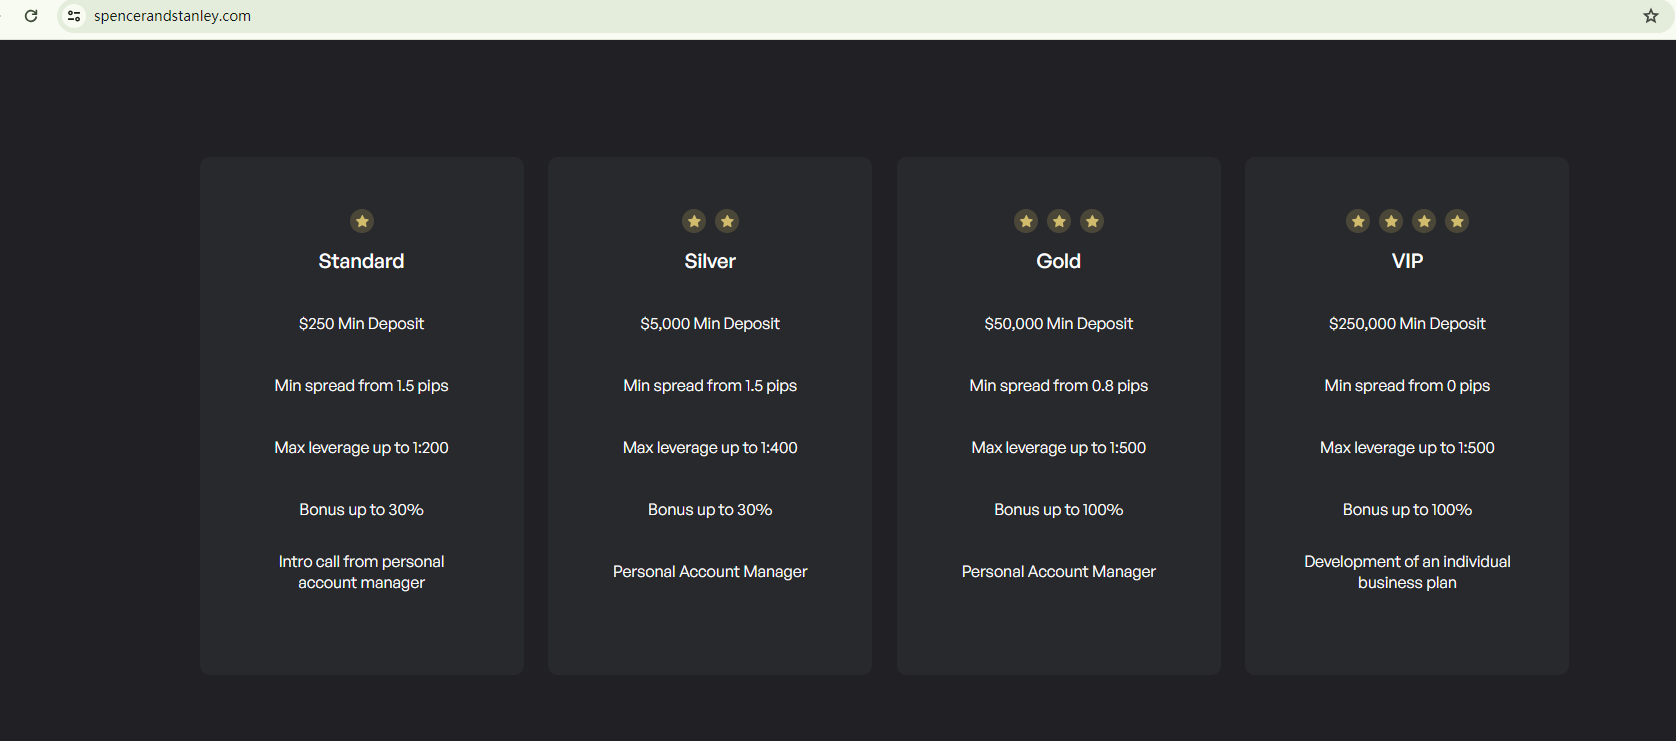
Task: Click the second star above Silver
Action: point(727,221)
